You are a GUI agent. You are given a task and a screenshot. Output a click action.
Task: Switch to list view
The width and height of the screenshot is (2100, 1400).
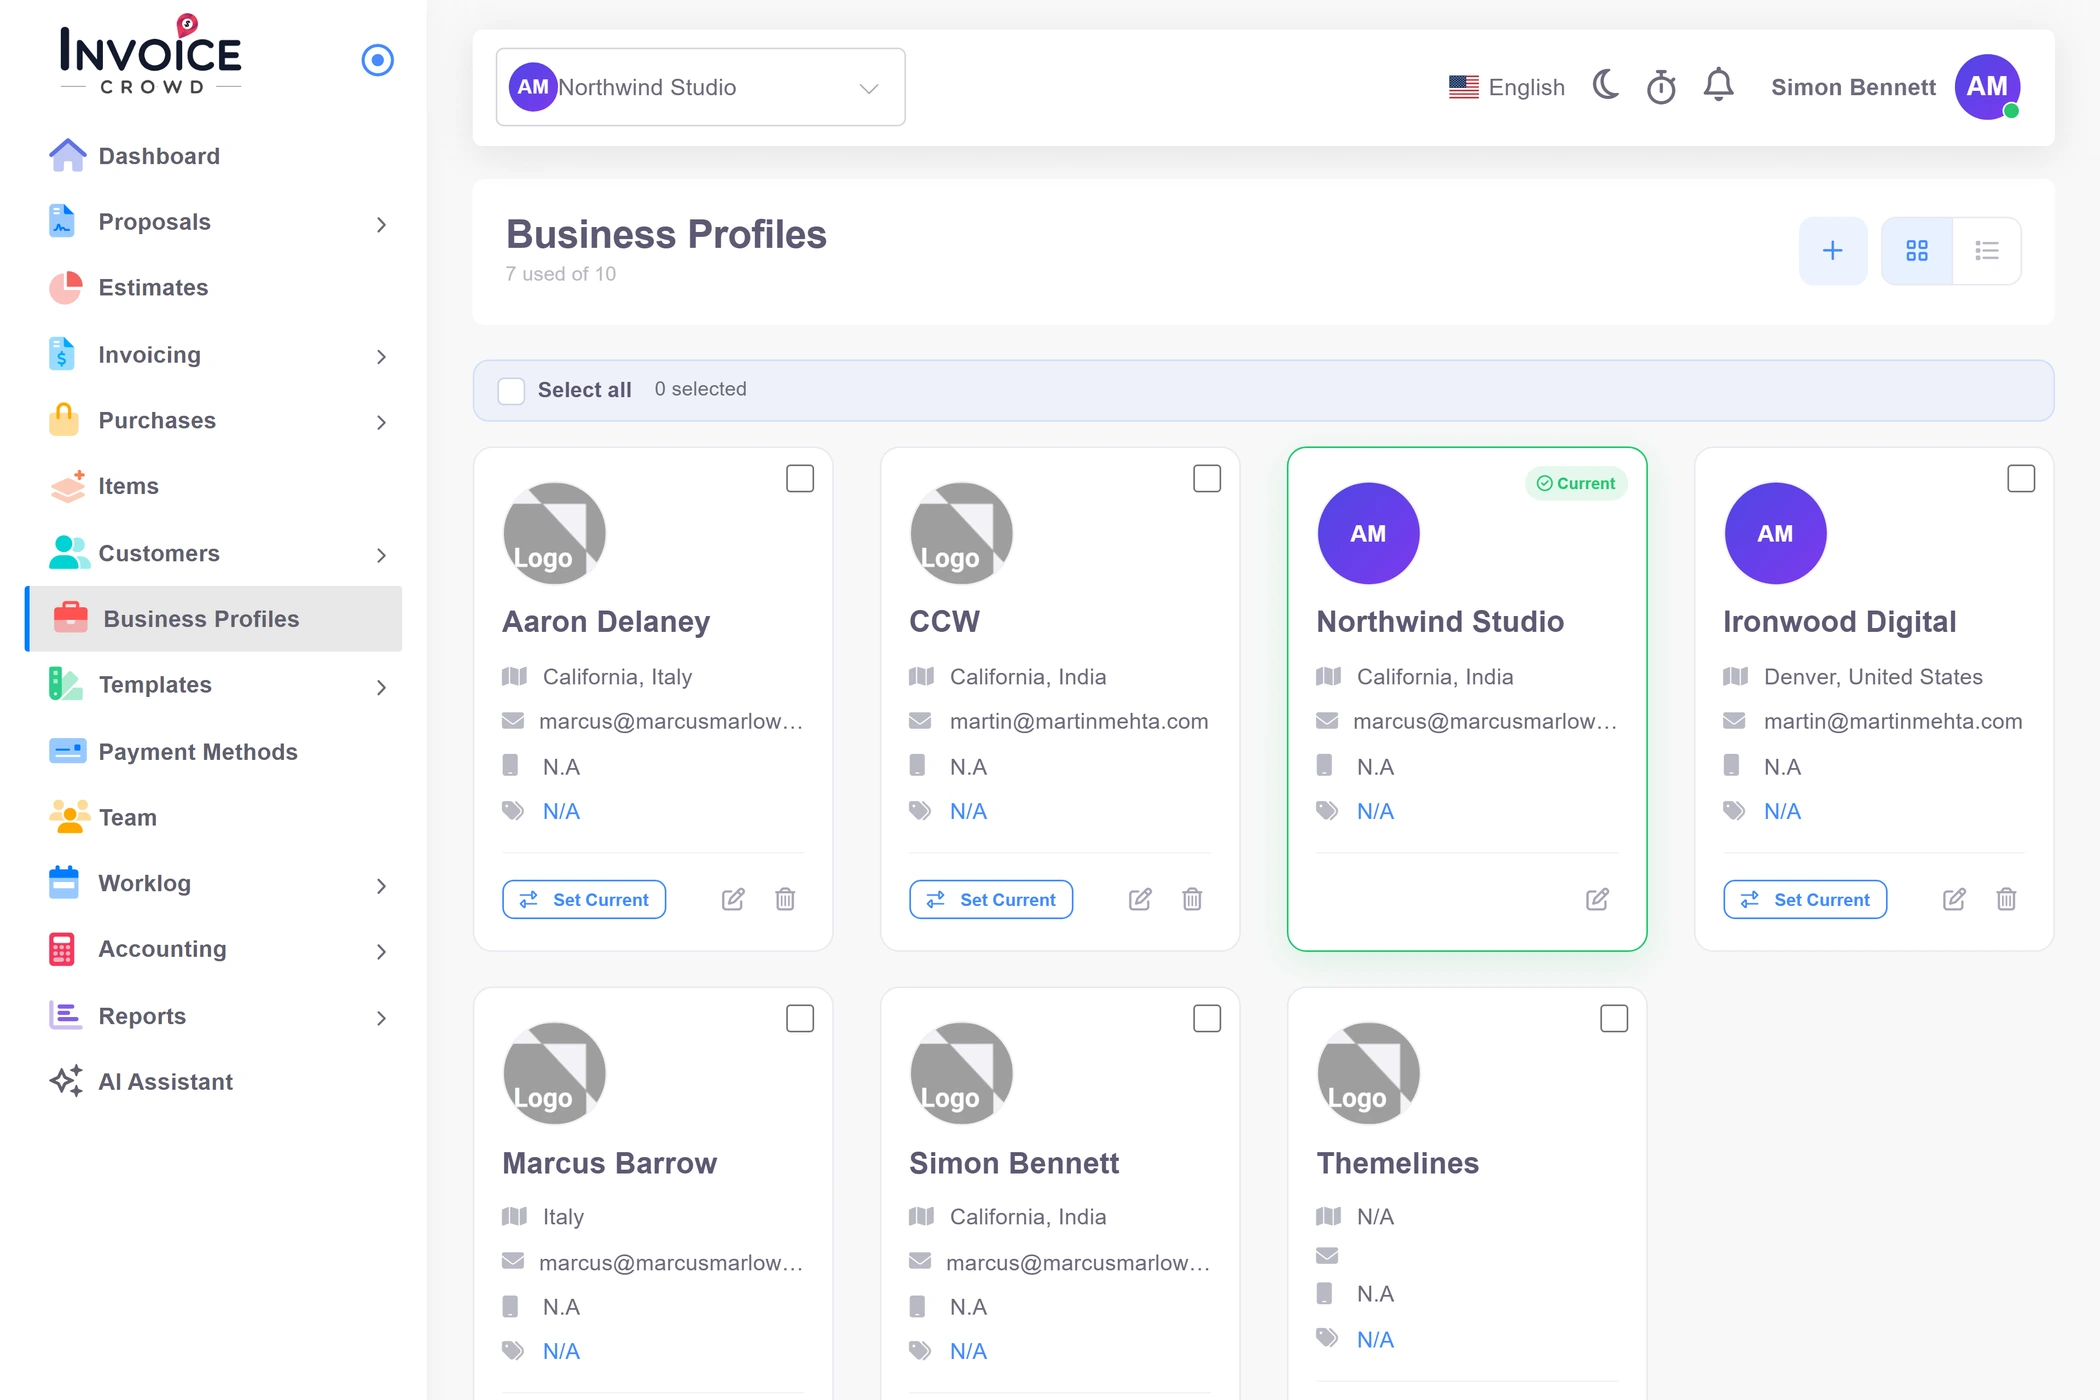tap(1986, 251)
